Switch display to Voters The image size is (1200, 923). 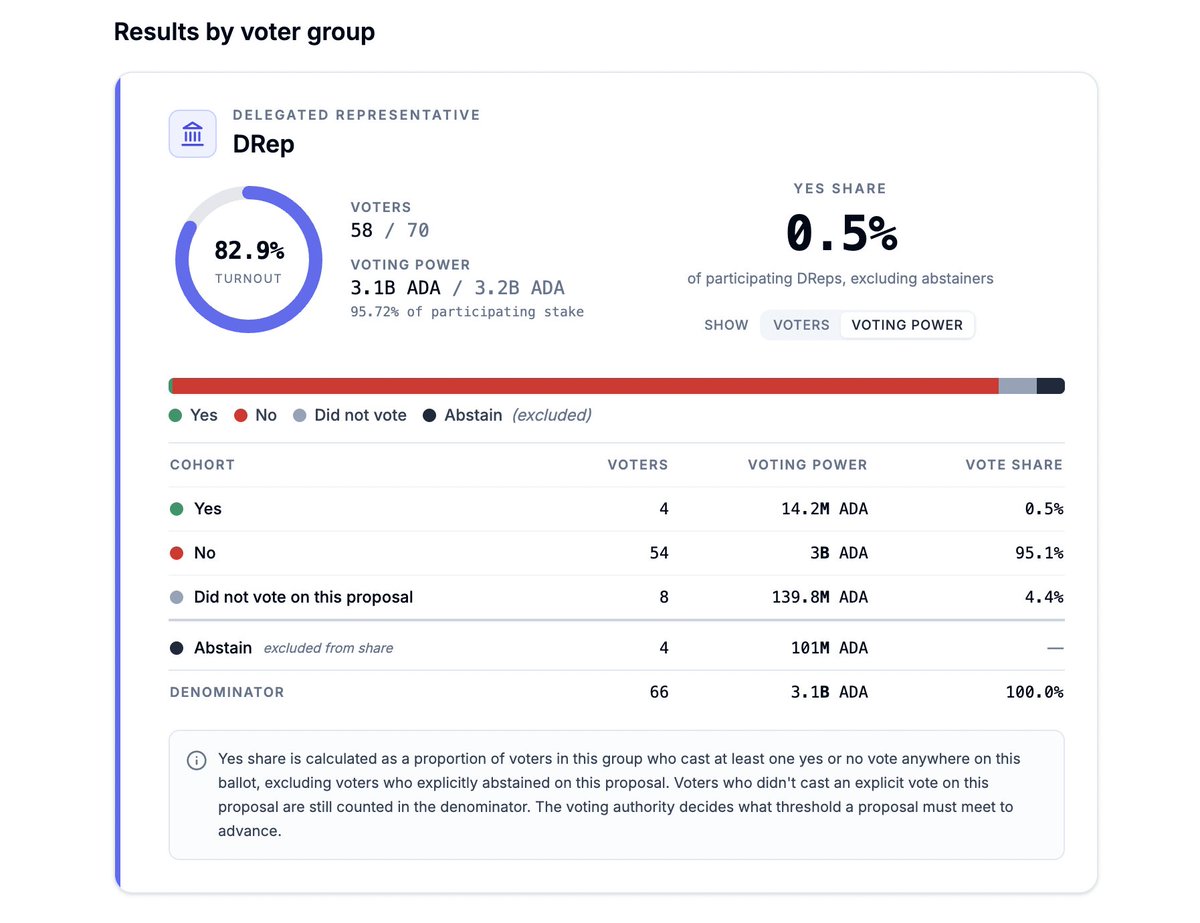click(x=801, y=325)
